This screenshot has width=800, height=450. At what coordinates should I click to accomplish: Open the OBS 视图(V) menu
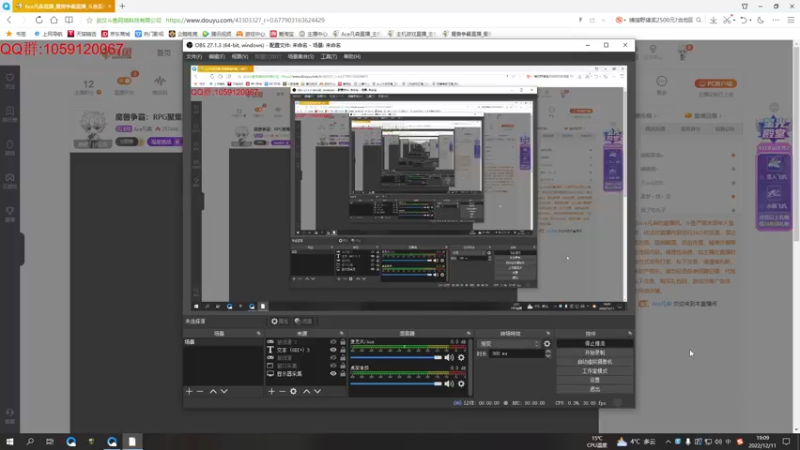(x=240, y=57)
